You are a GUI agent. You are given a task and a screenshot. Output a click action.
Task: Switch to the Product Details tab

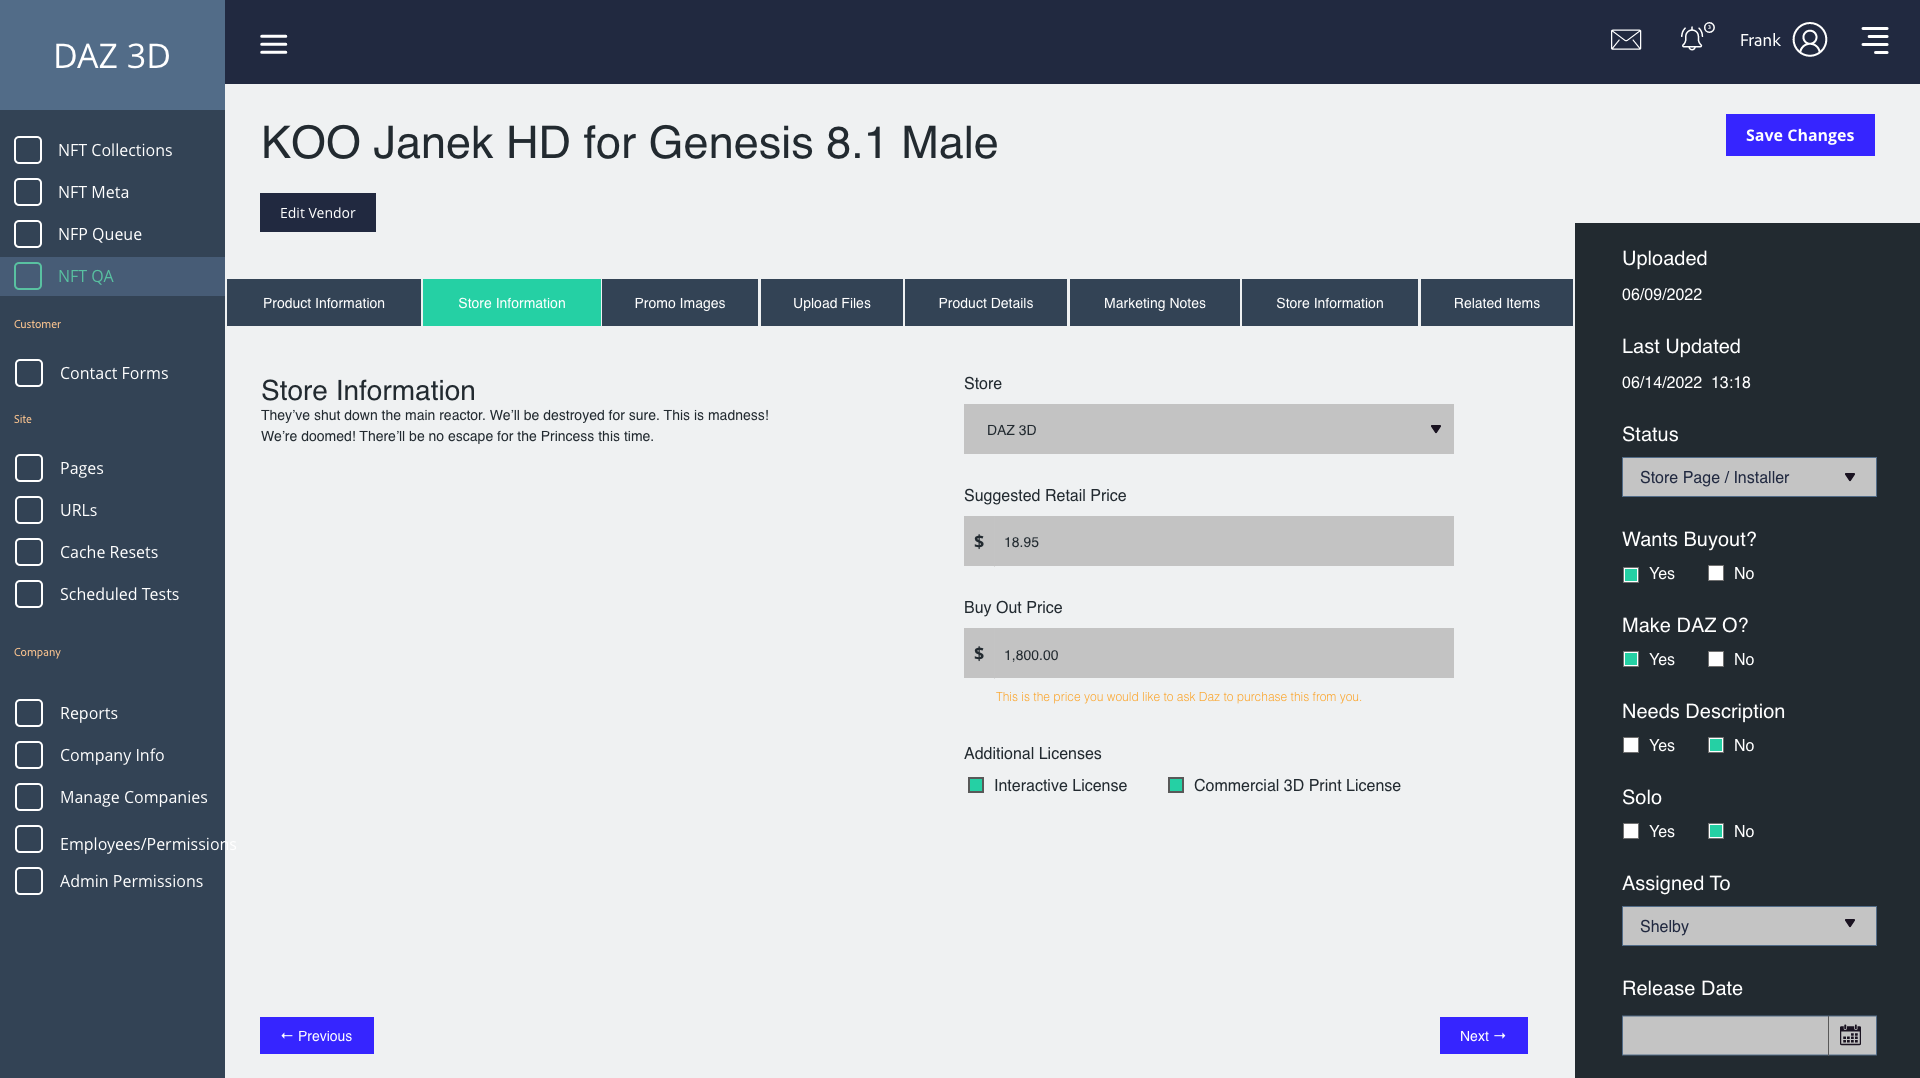(x=986, y=303)
